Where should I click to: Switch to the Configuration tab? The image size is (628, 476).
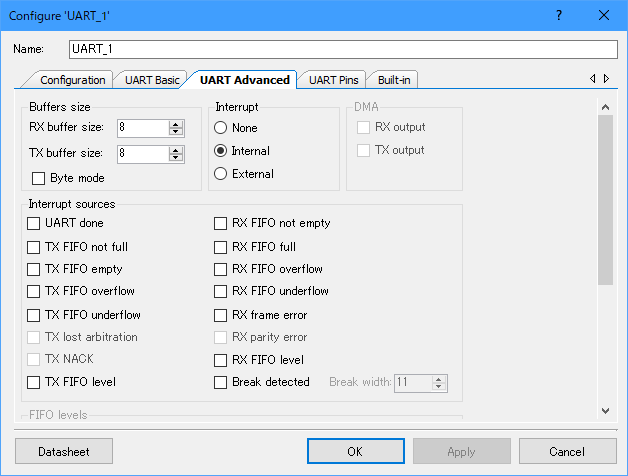point(72,80)
